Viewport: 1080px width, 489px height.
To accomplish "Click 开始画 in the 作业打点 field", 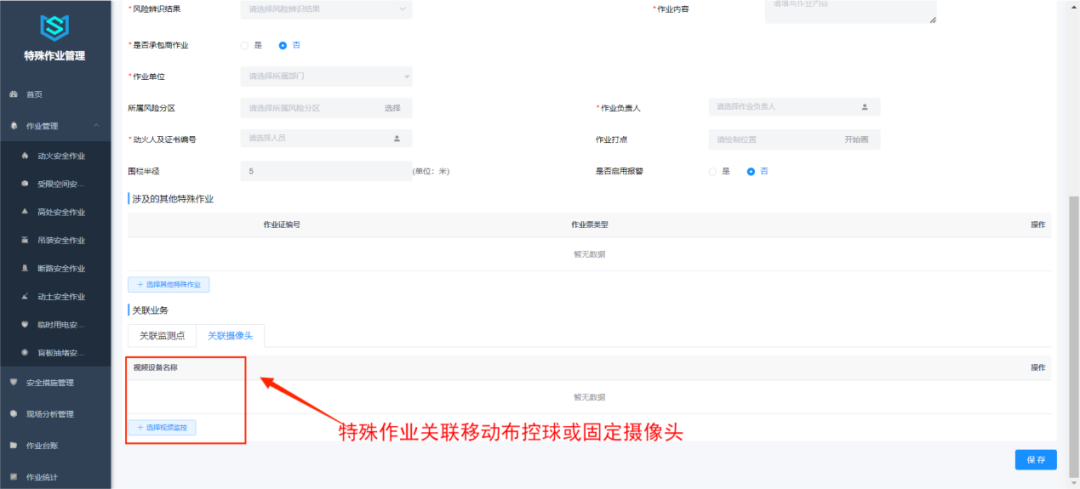I will [856, 139].
